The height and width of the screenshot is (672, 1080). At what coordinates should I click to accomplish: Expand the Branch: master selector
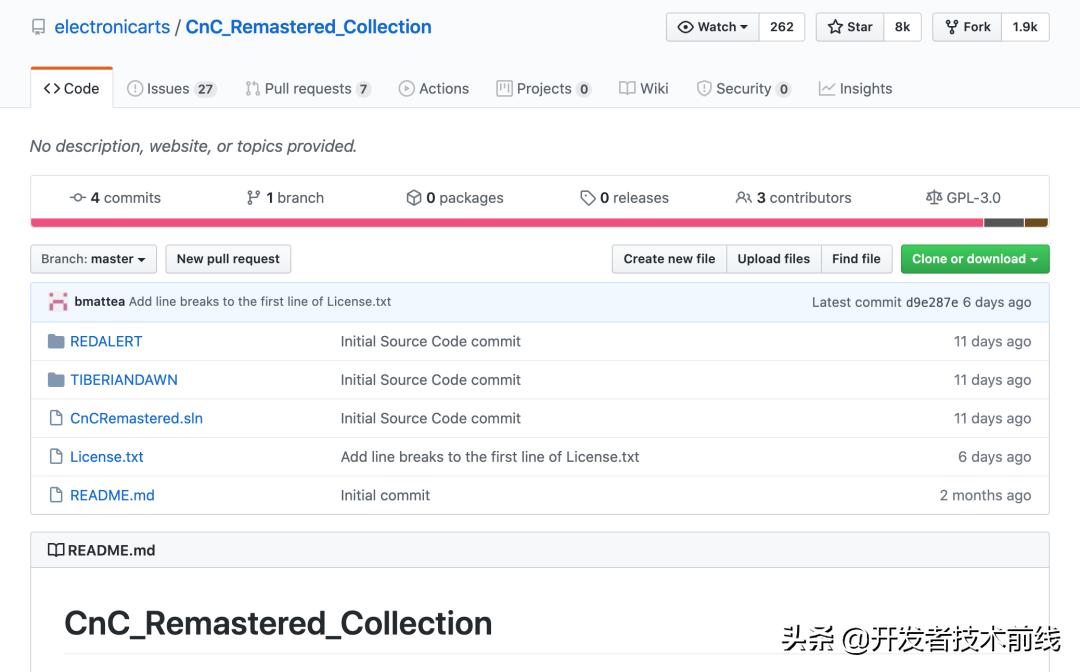tap(93, 259)
